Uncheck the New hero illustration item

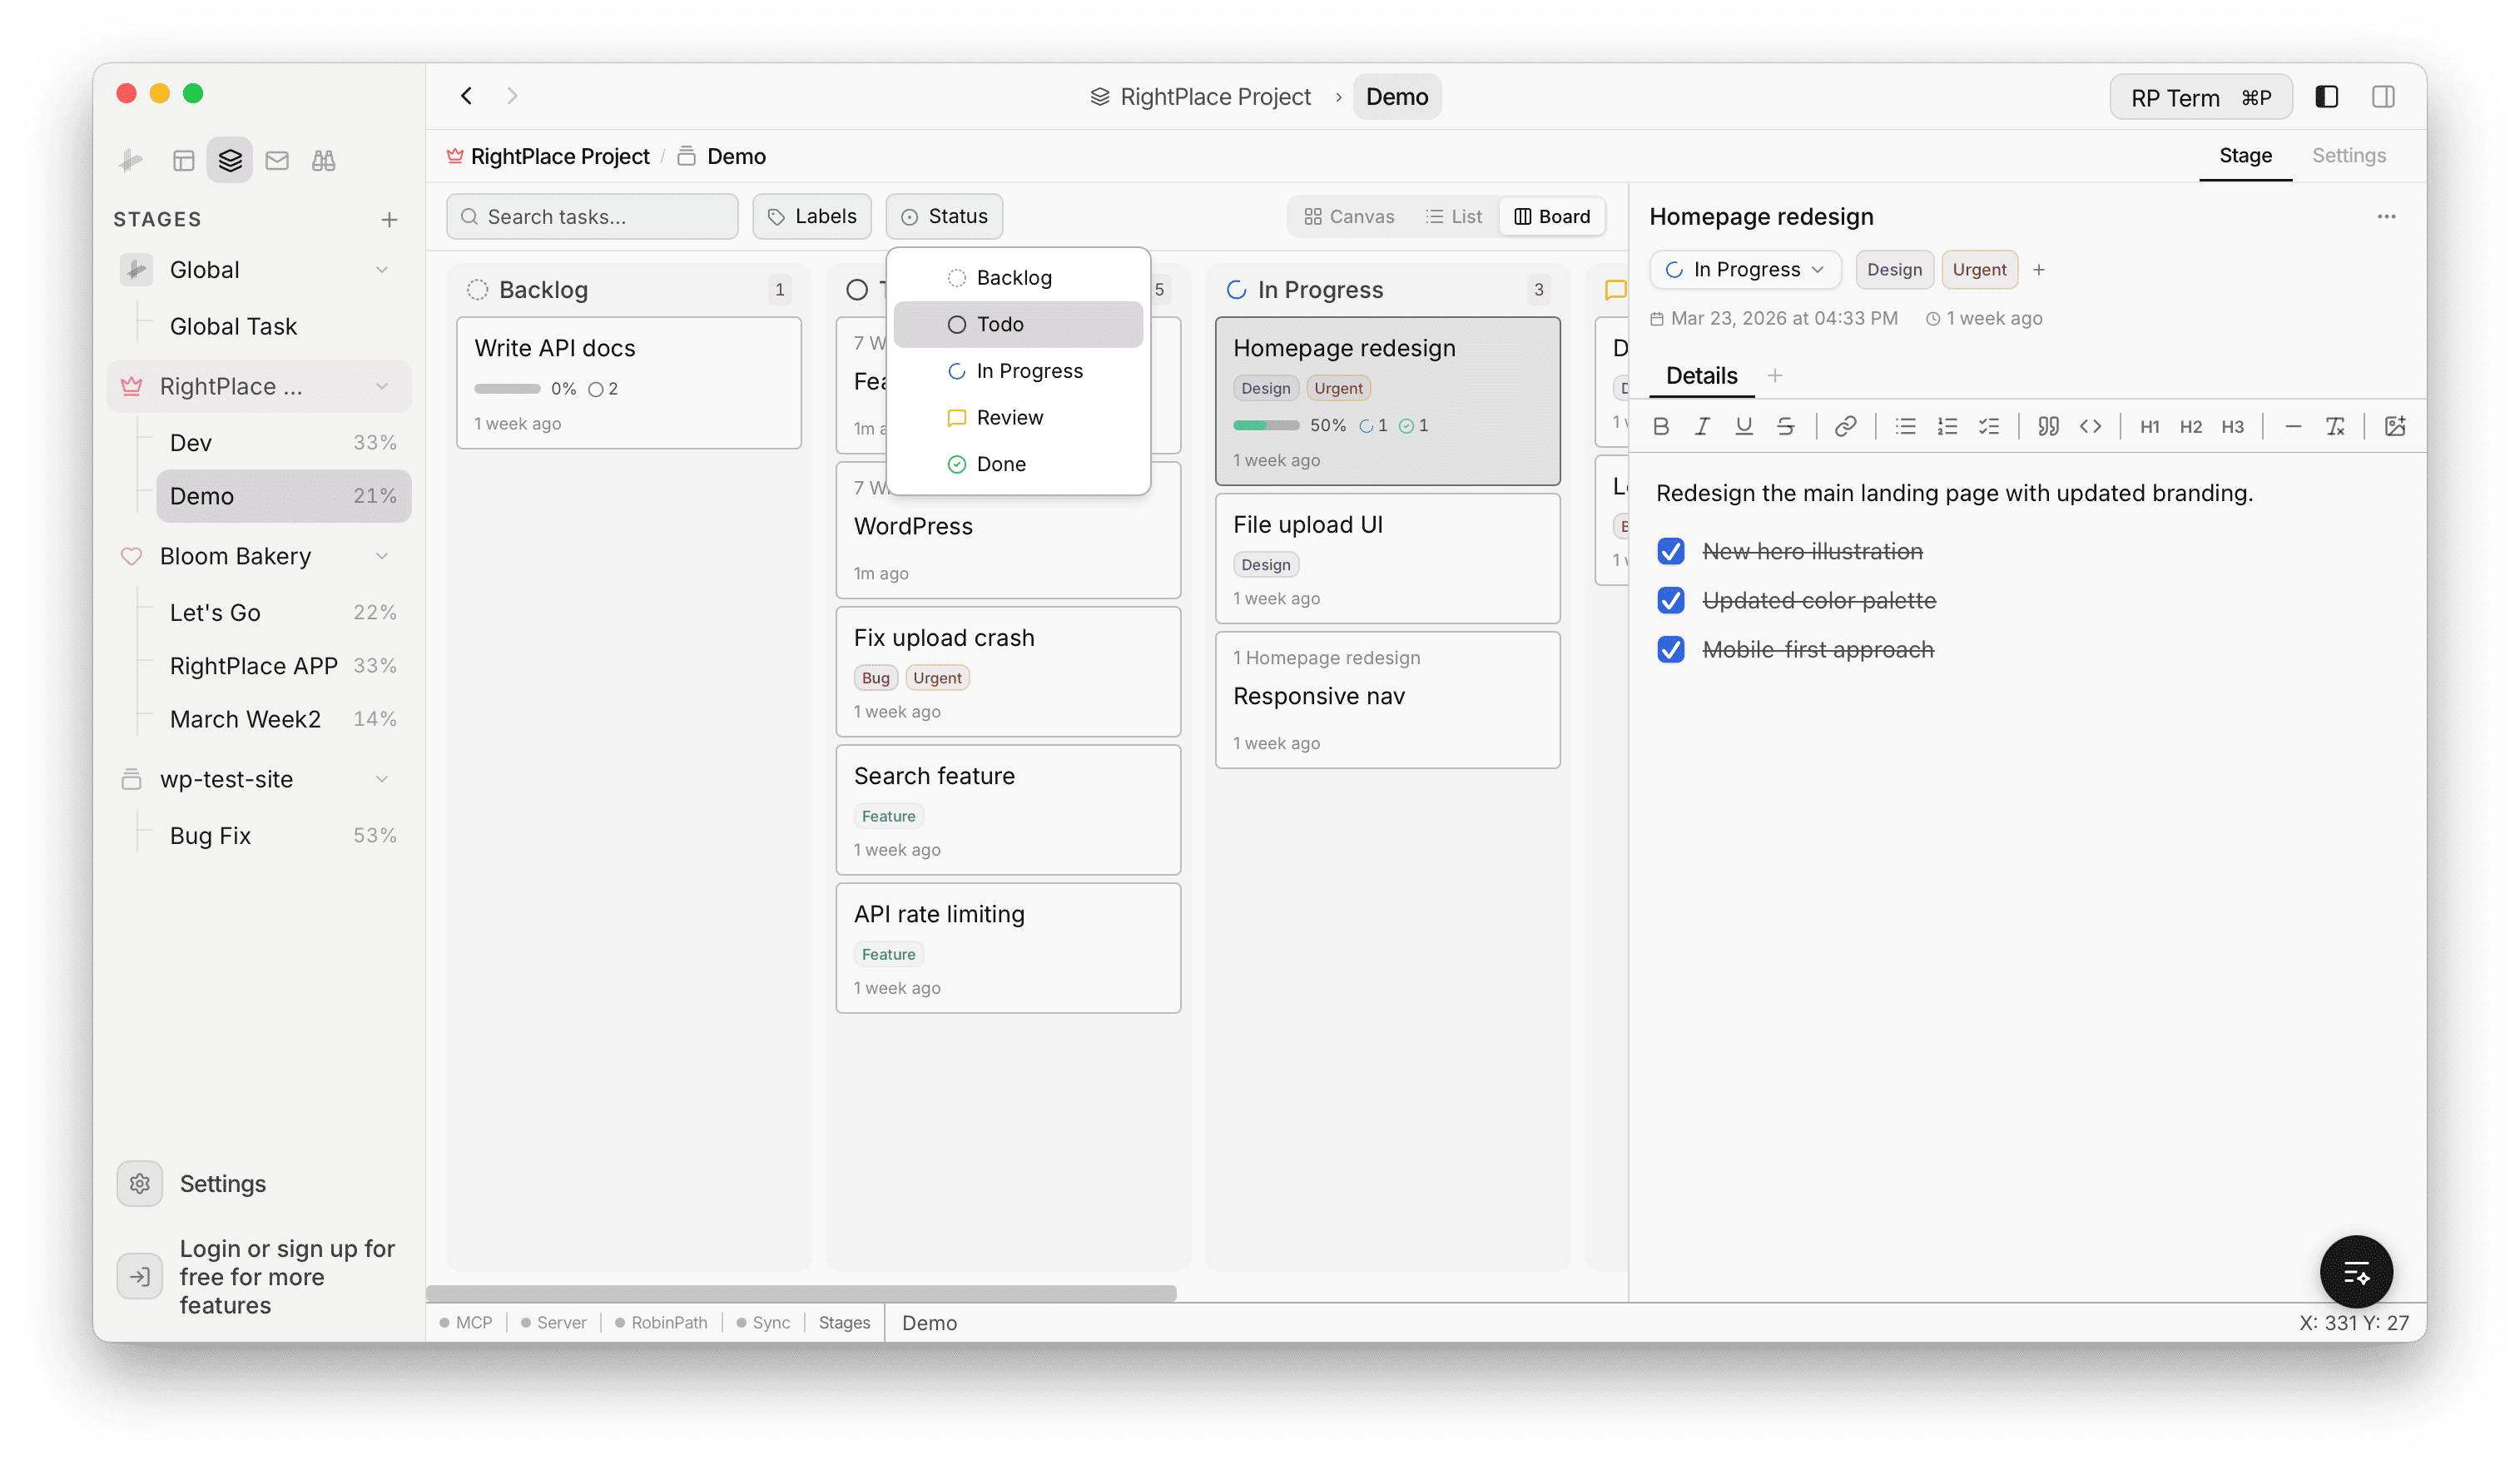(1671, 551)
